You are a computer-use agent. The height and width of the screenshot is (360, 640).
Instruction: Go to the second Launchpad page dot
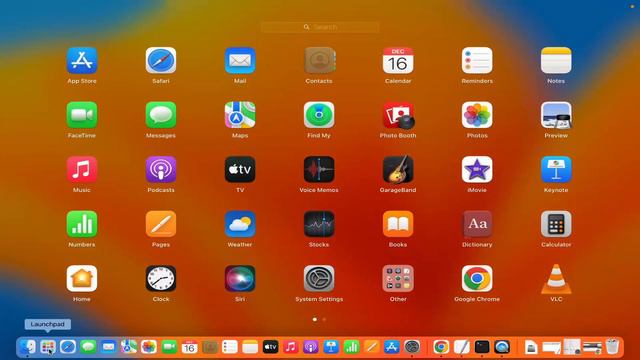click(x=324, y=319)
